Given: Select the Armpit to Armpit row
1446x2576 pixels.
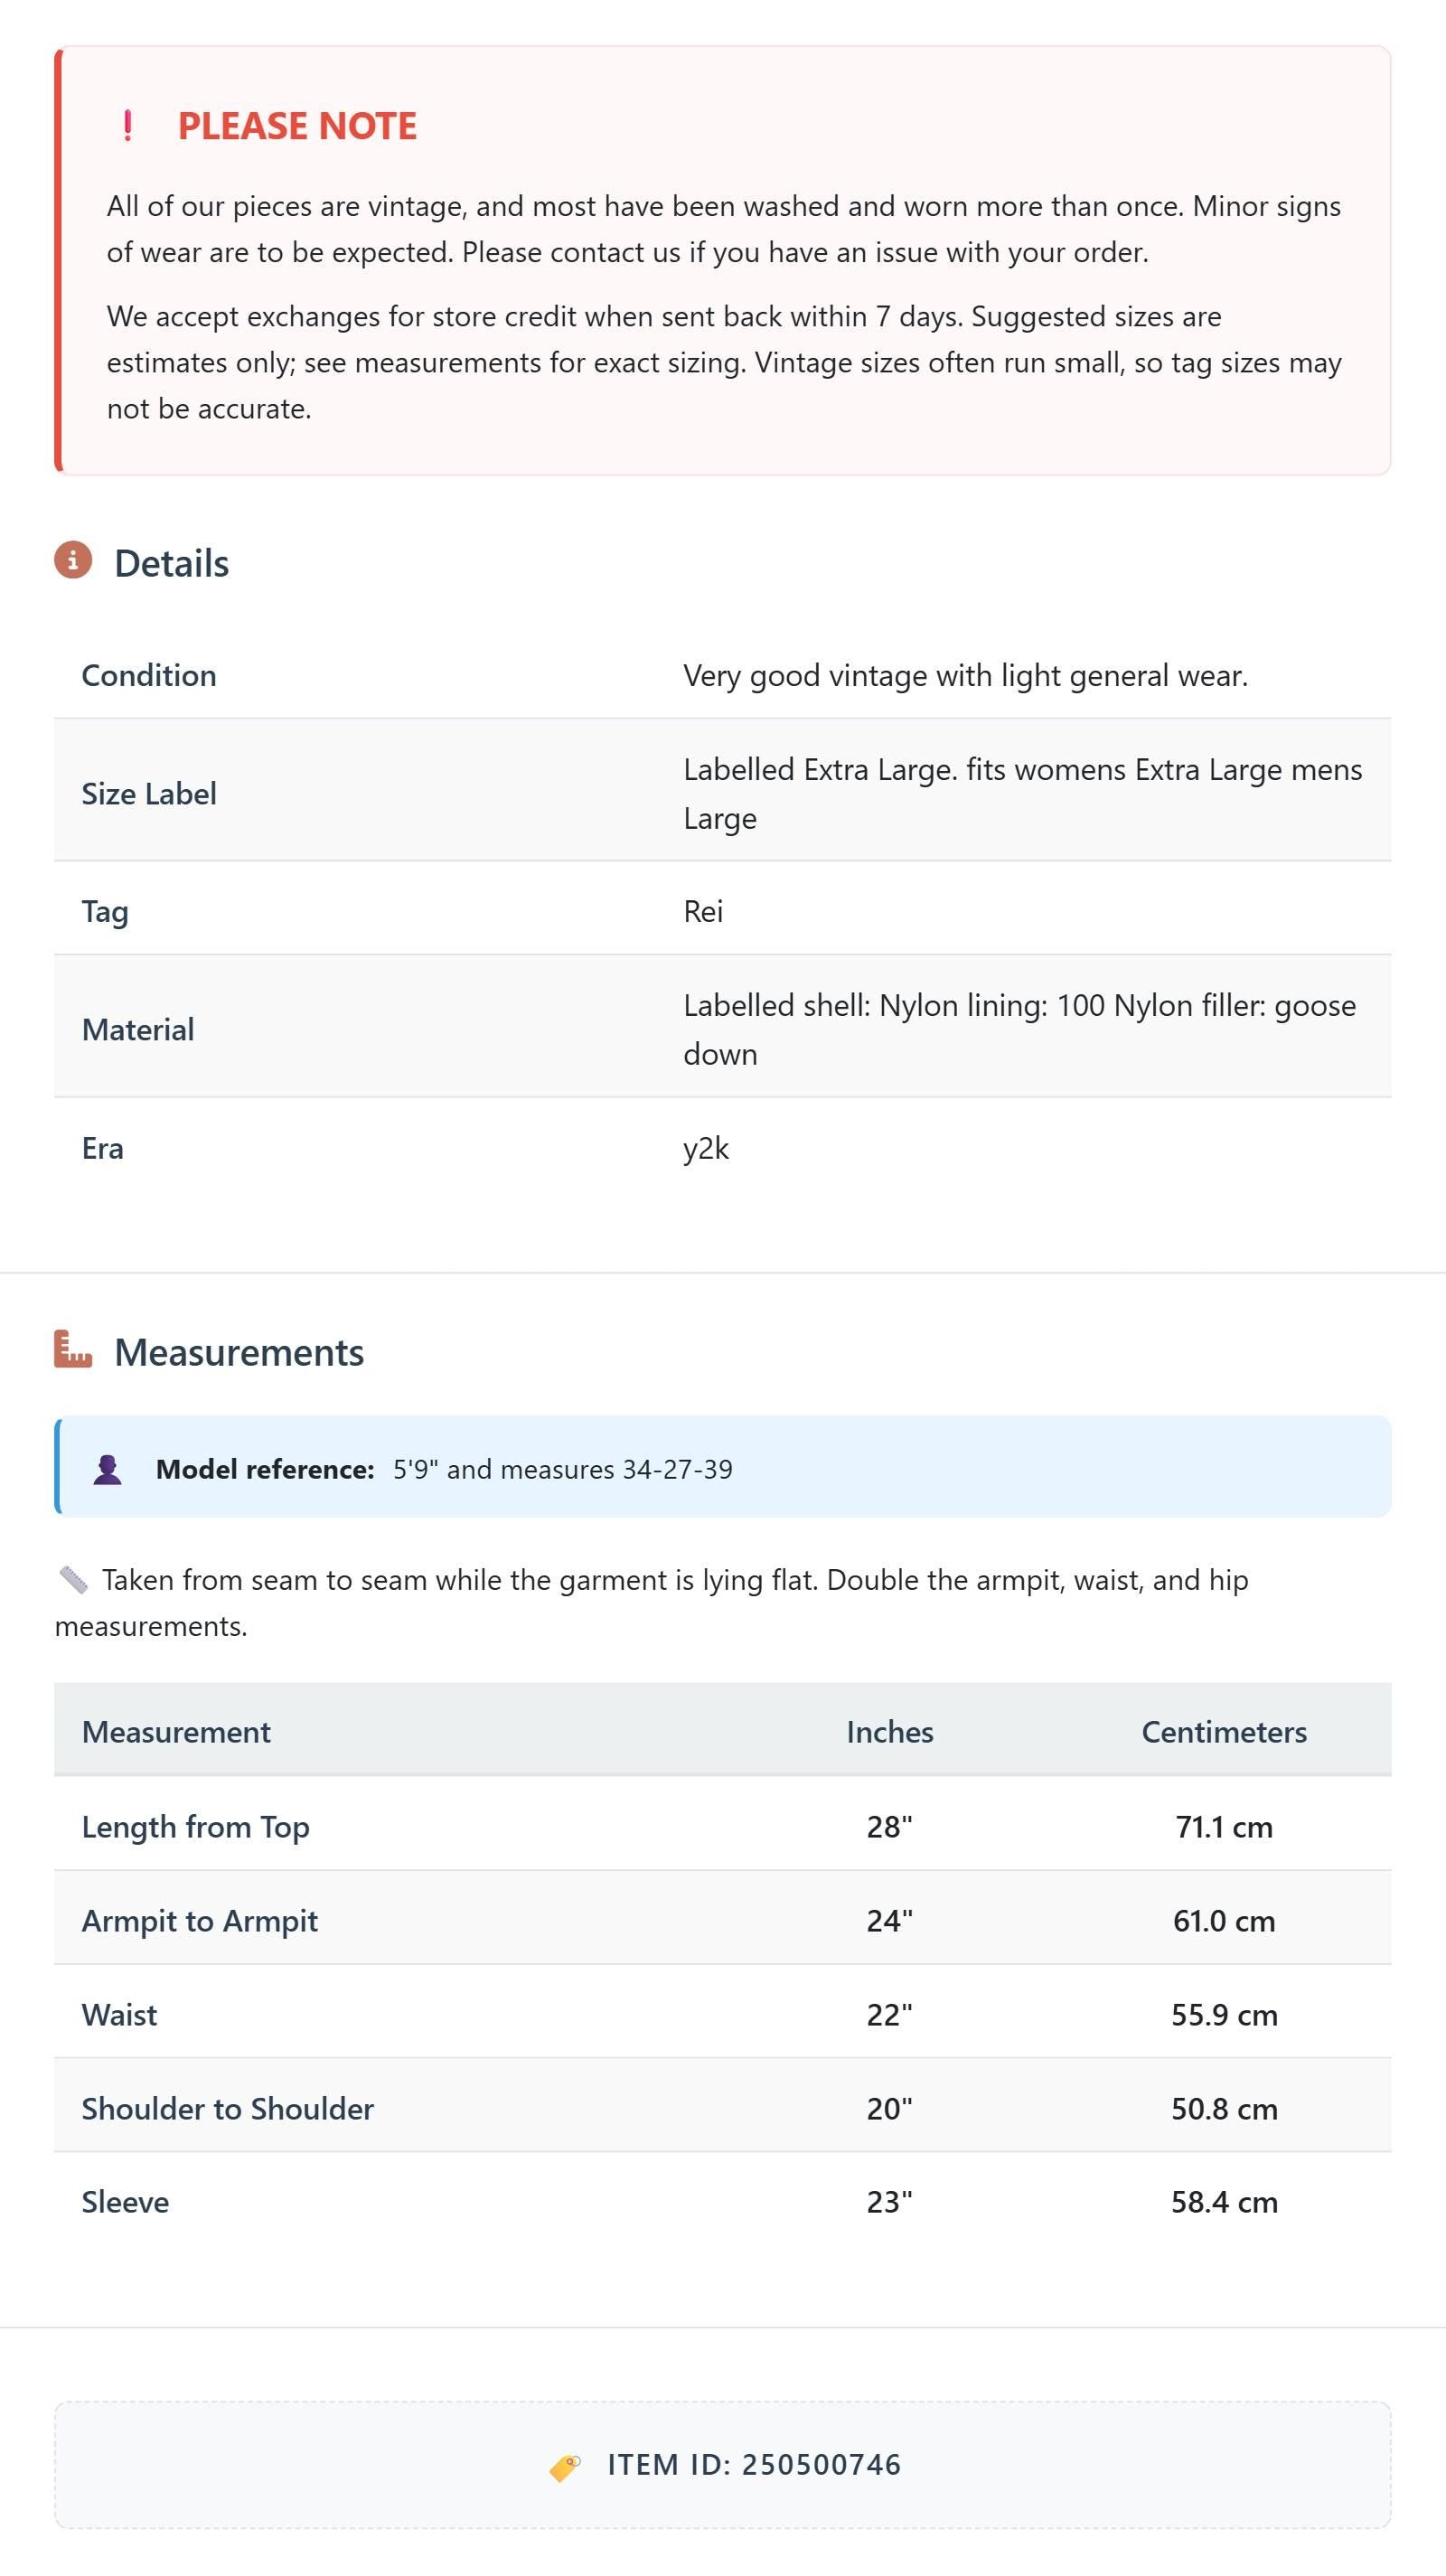Looking at the screenshot, I should (x=723, y=1920).
